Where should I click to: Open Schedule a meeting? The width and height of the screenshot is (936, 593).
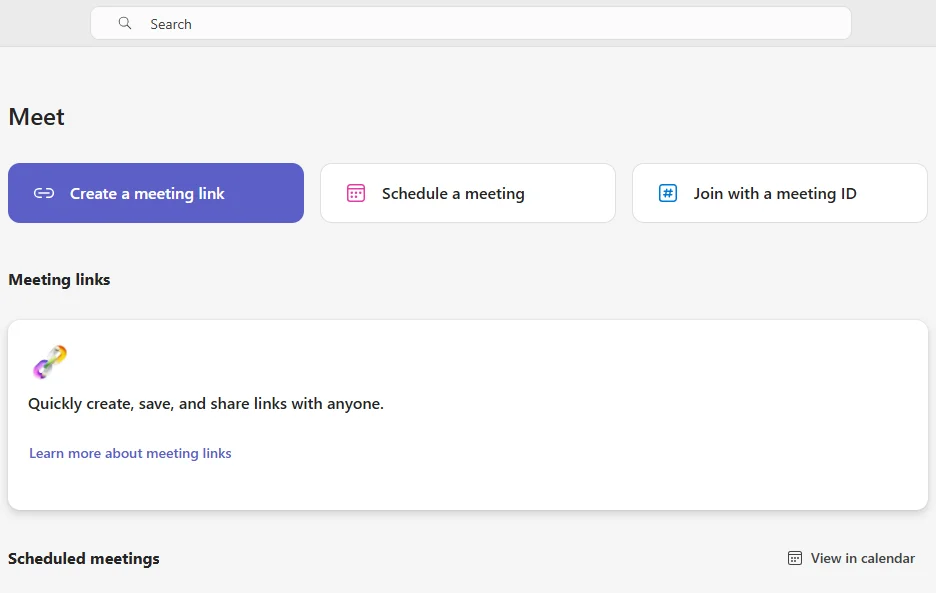(x=467, y=193)
